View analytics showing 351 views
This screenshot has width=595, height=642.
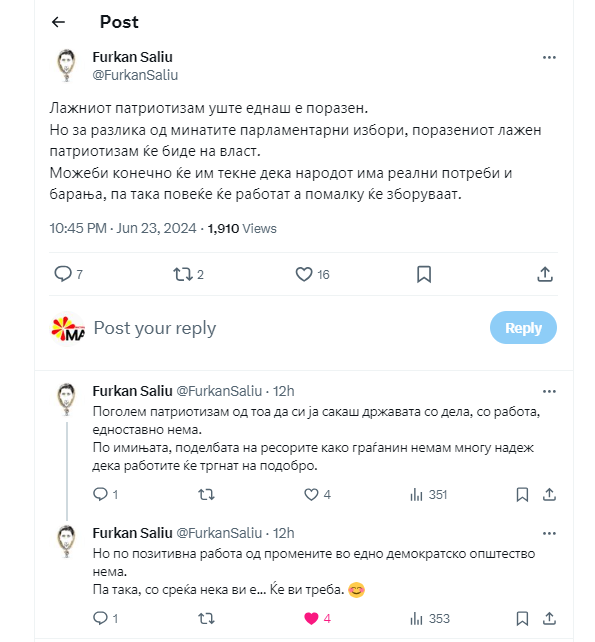point(428,495)
